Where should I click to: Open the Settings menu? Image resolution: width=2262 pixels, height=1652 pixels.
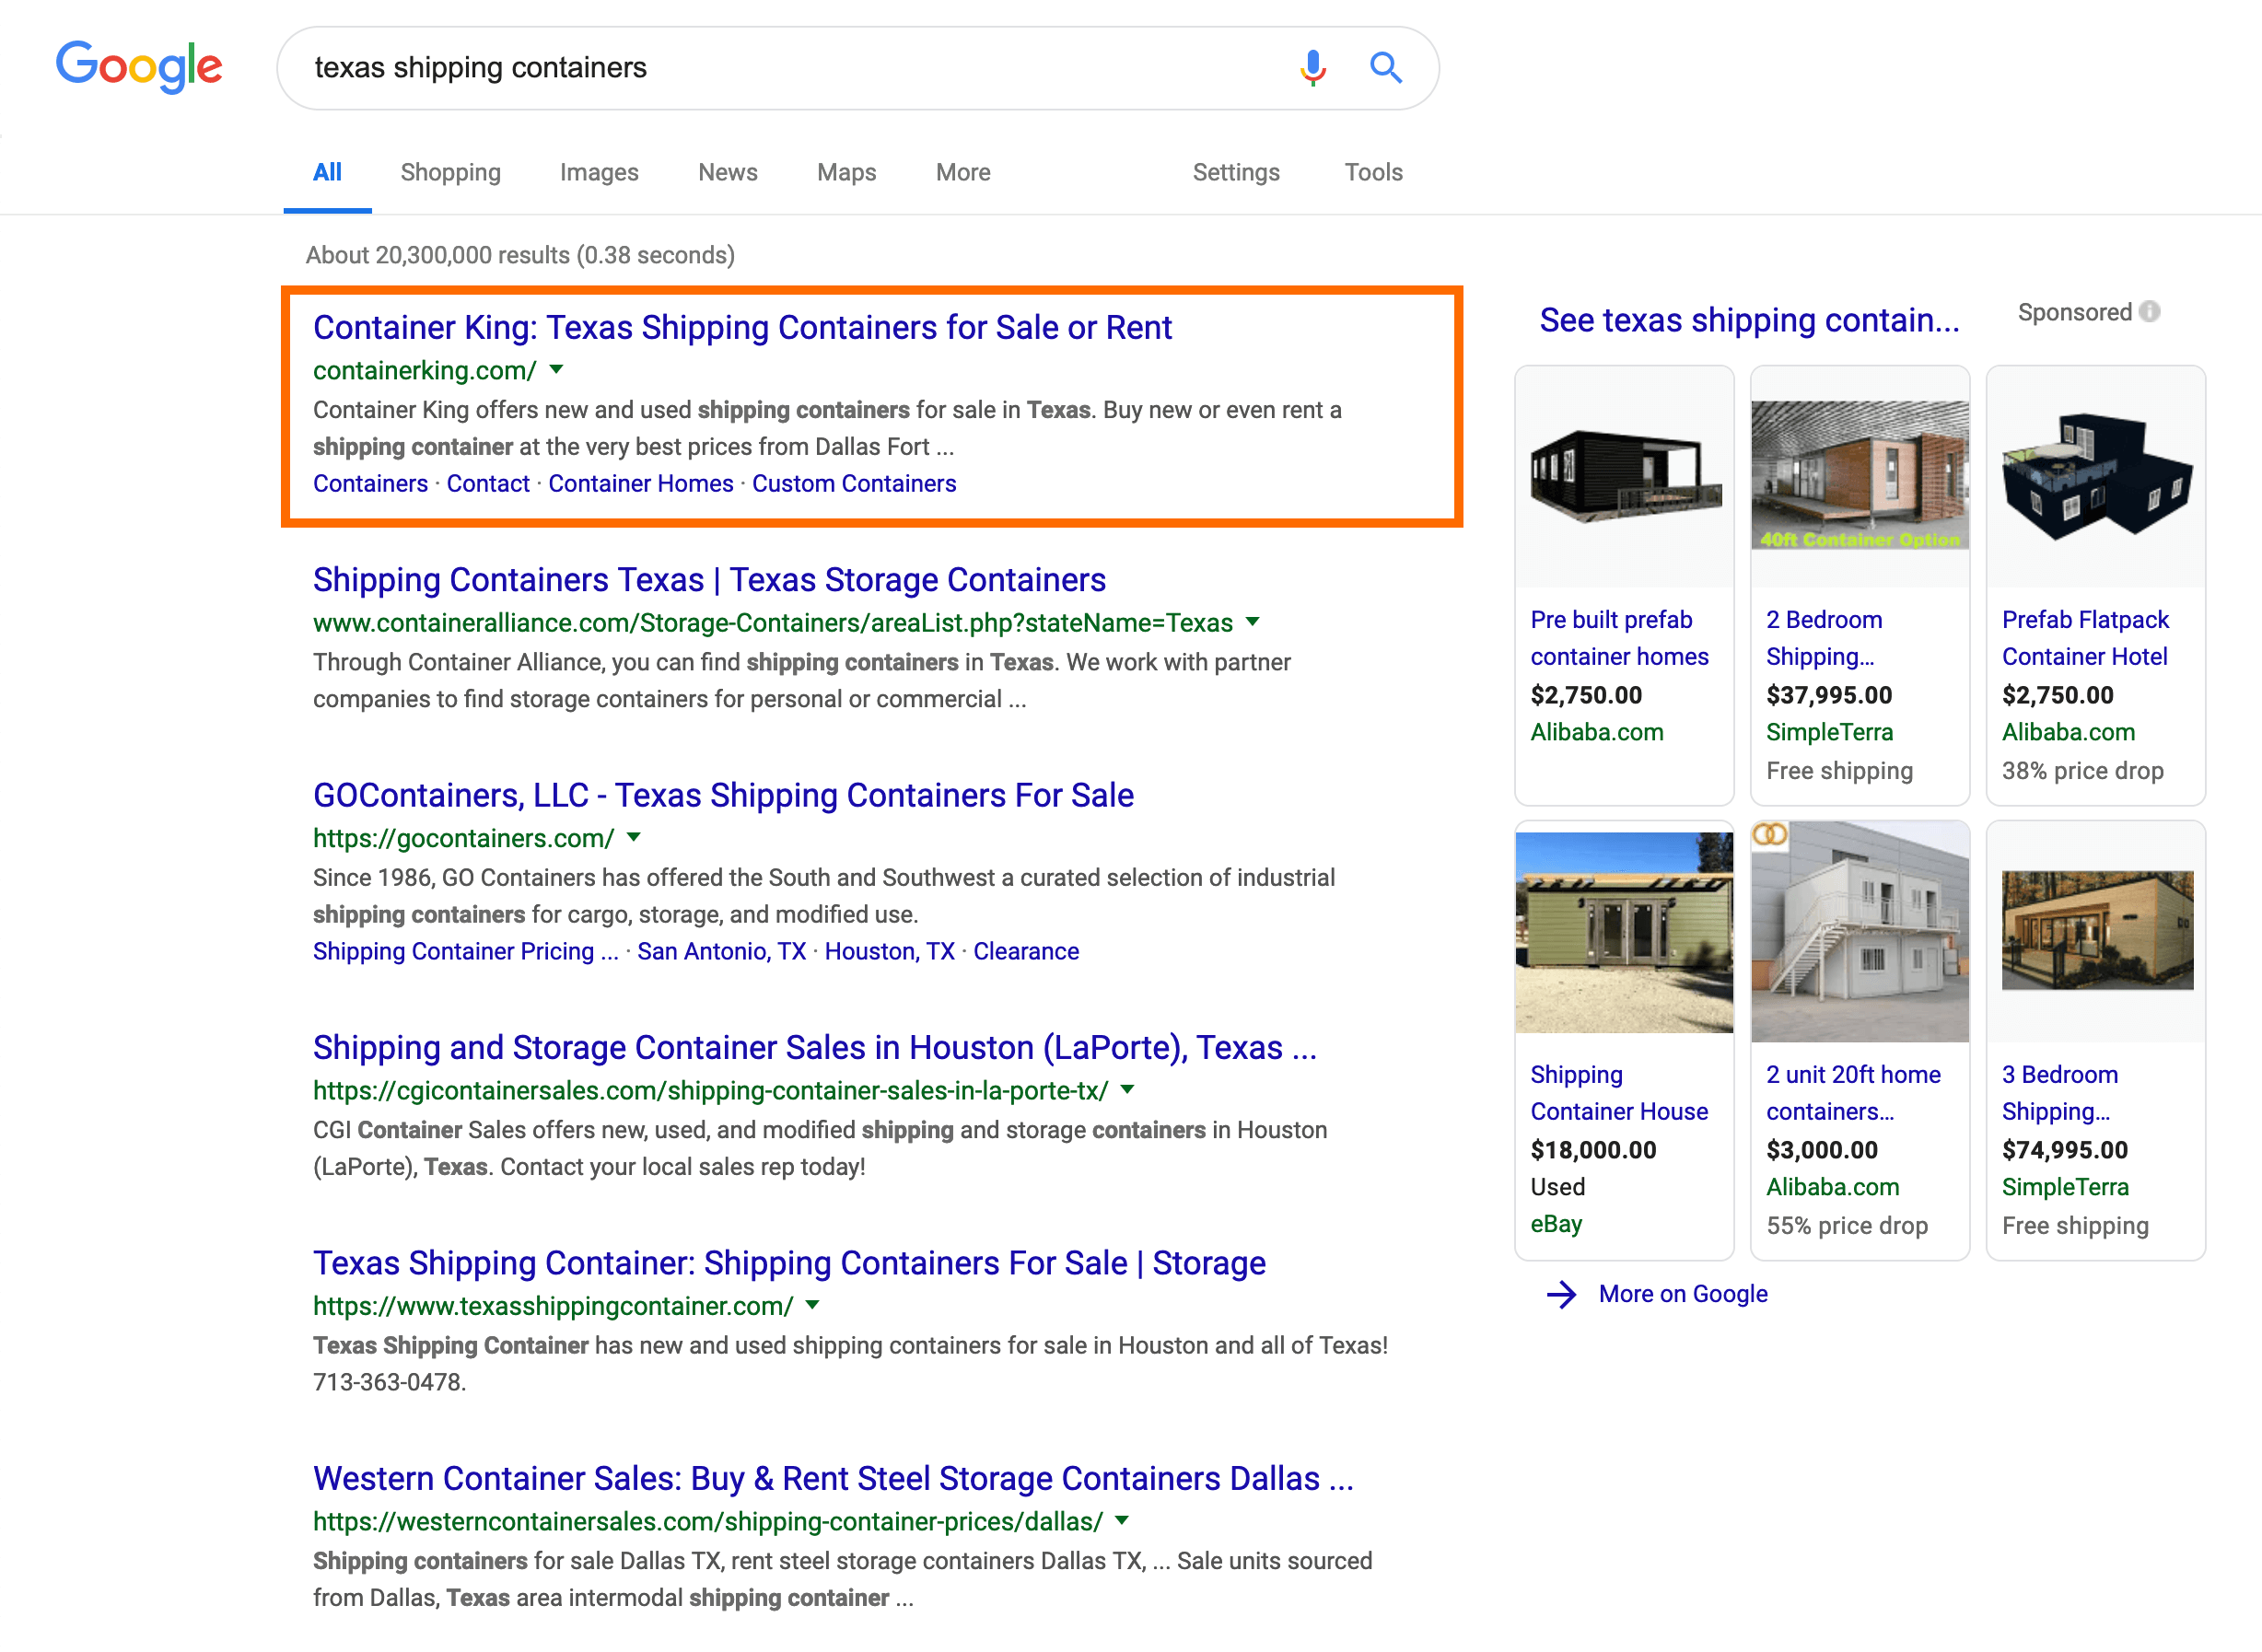[x=1236, y=172]
